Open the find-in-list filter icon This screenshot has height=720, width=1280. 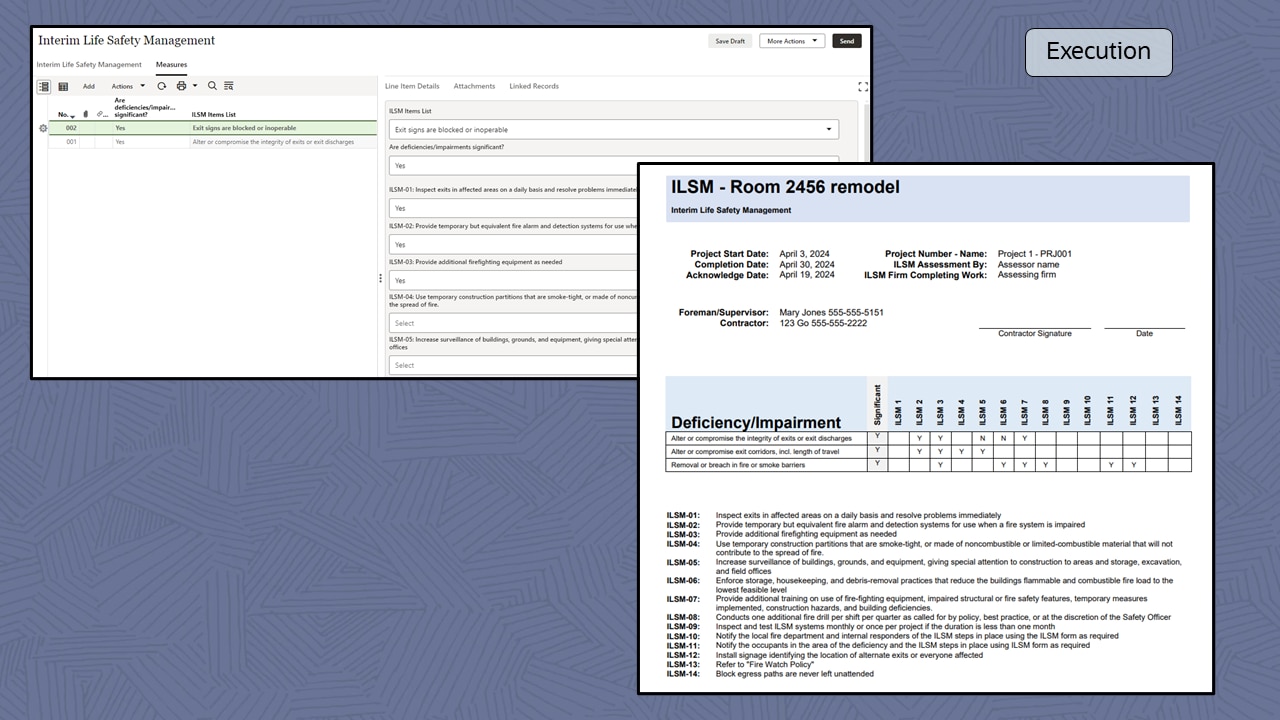click(x=229, y=86)
